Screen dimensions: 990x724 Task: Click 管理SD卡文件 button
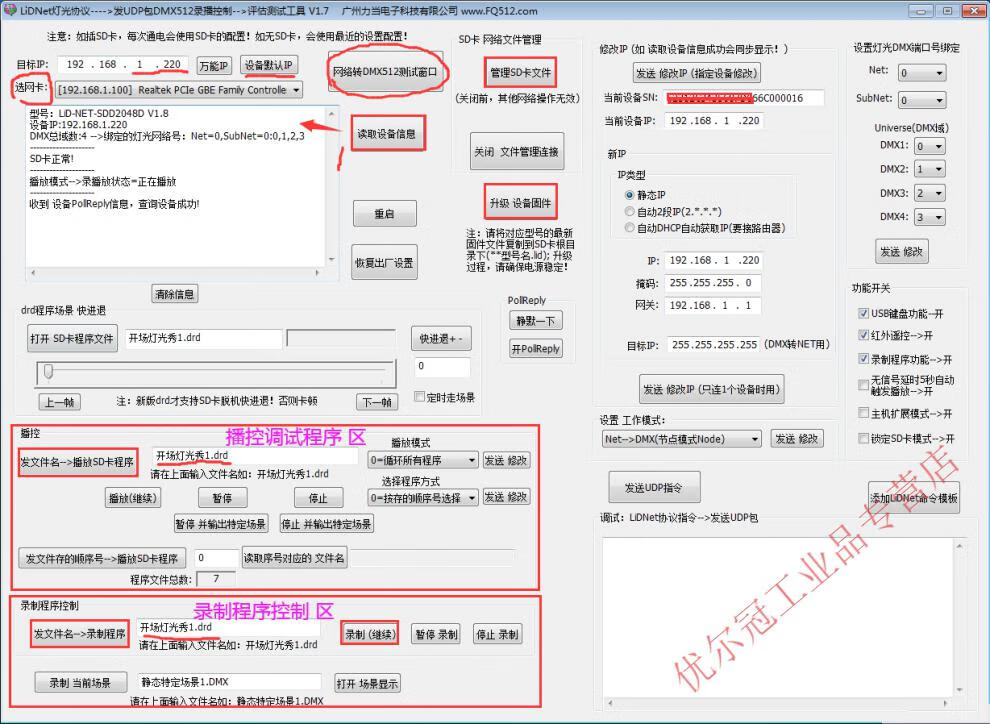click(521, 72)
